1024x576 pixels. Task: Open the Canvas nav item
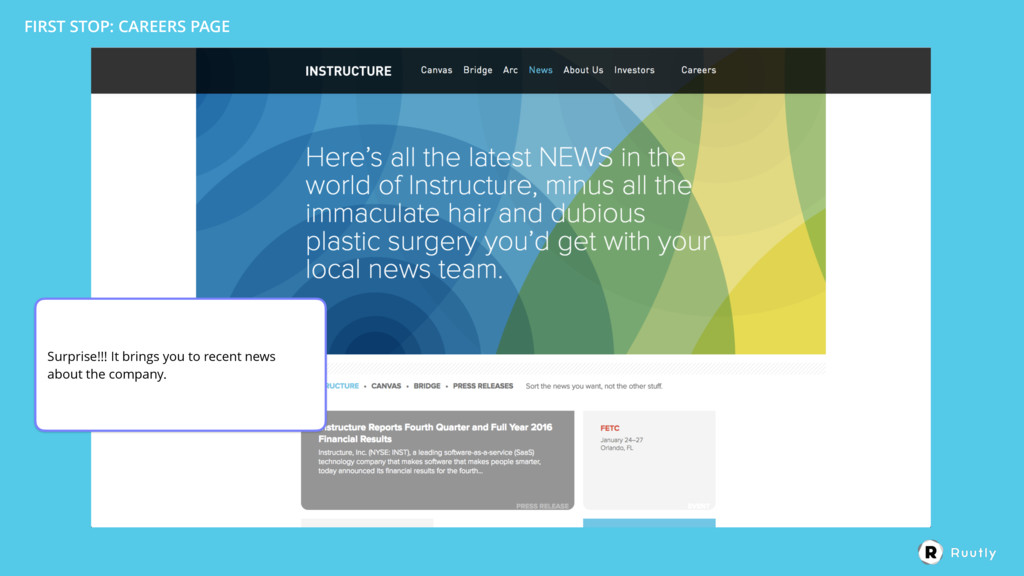click(436, 70)
